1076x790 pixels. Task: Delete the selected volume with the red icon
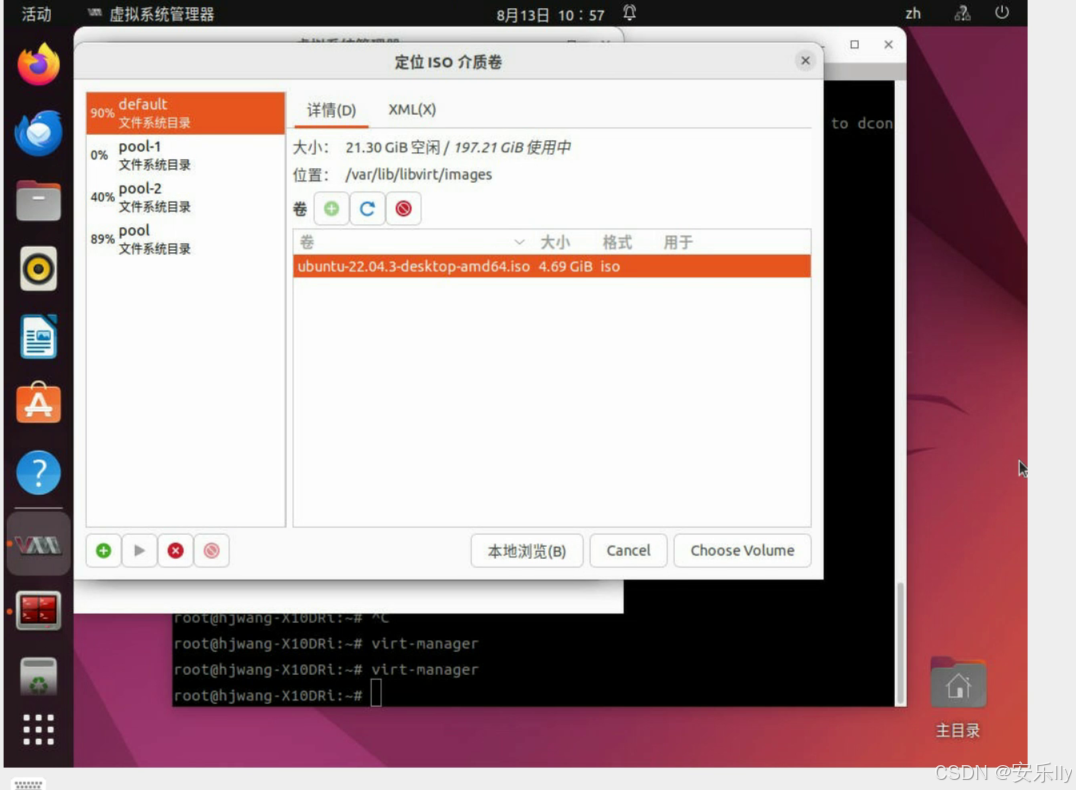point(404,209)
